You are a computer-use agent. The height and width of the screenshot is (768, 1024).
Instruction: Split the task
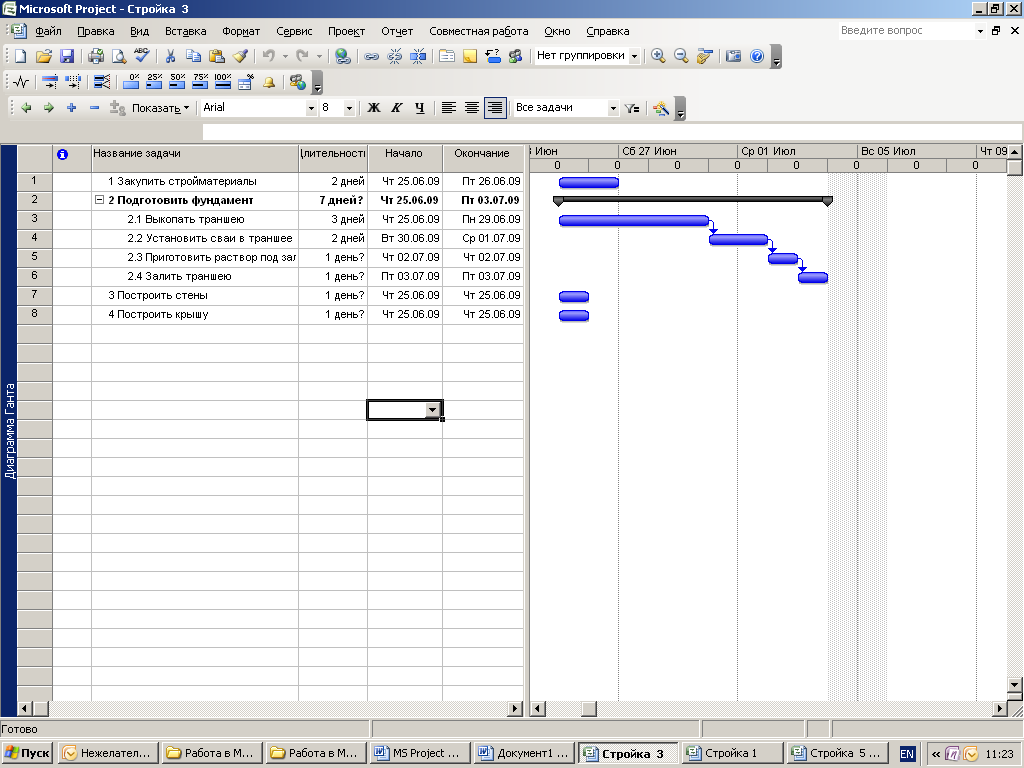point(418,56)
